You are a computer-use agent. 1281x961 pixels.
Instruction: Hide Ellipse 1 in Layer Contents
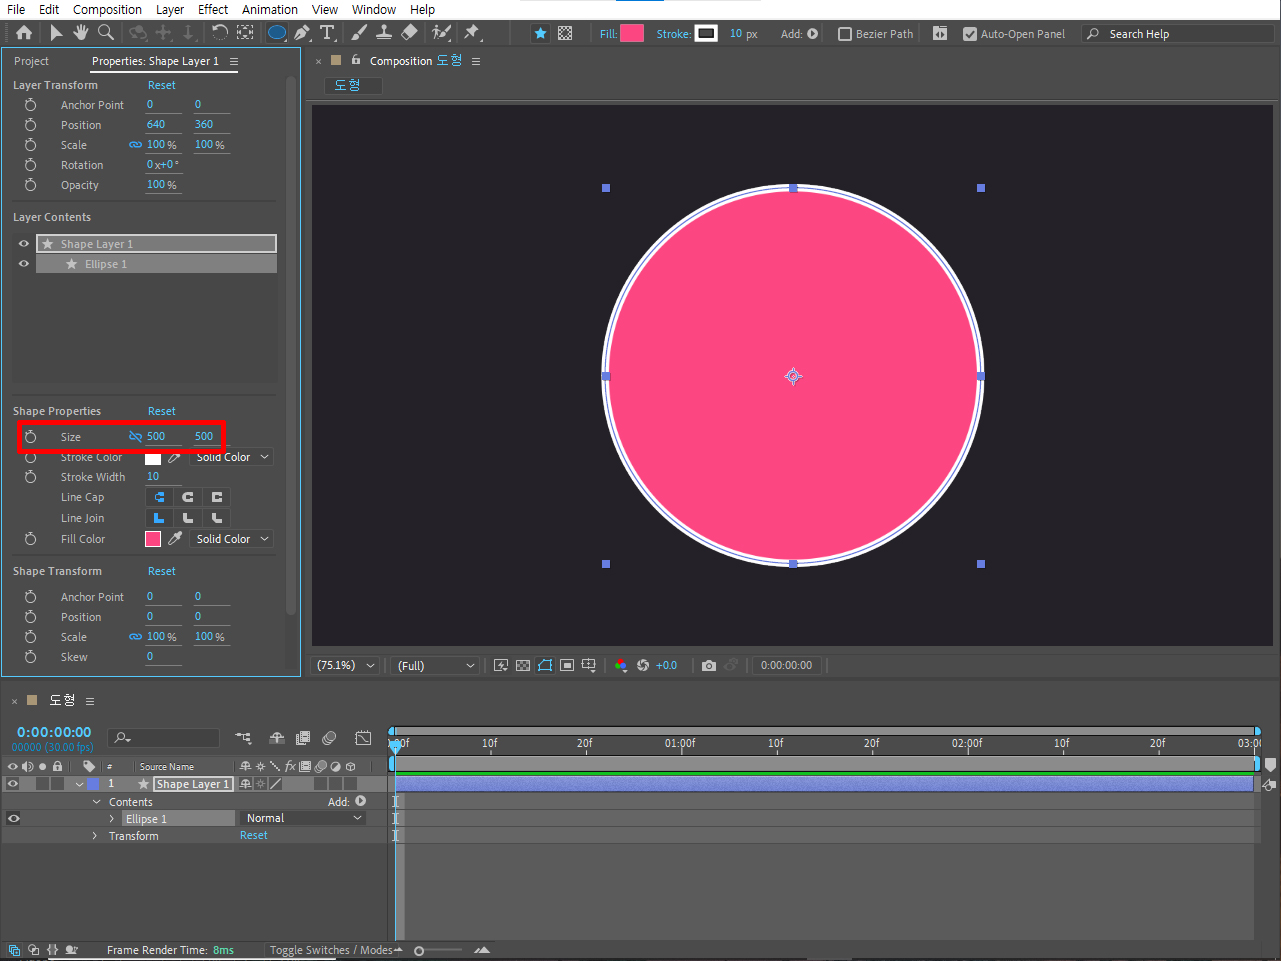pyautogui.click(x=24, y=264)
